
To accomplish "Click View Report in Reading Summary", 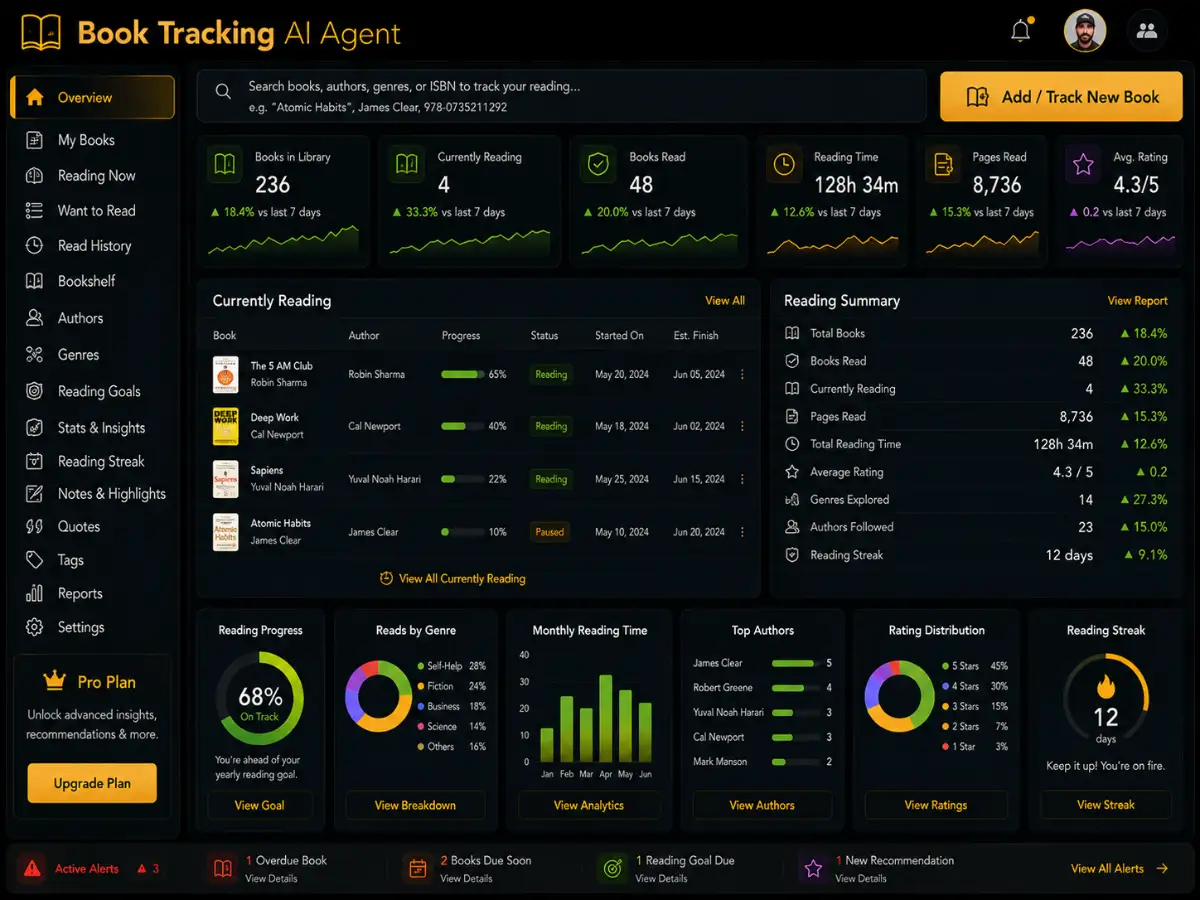I will tap(1138, 300).
